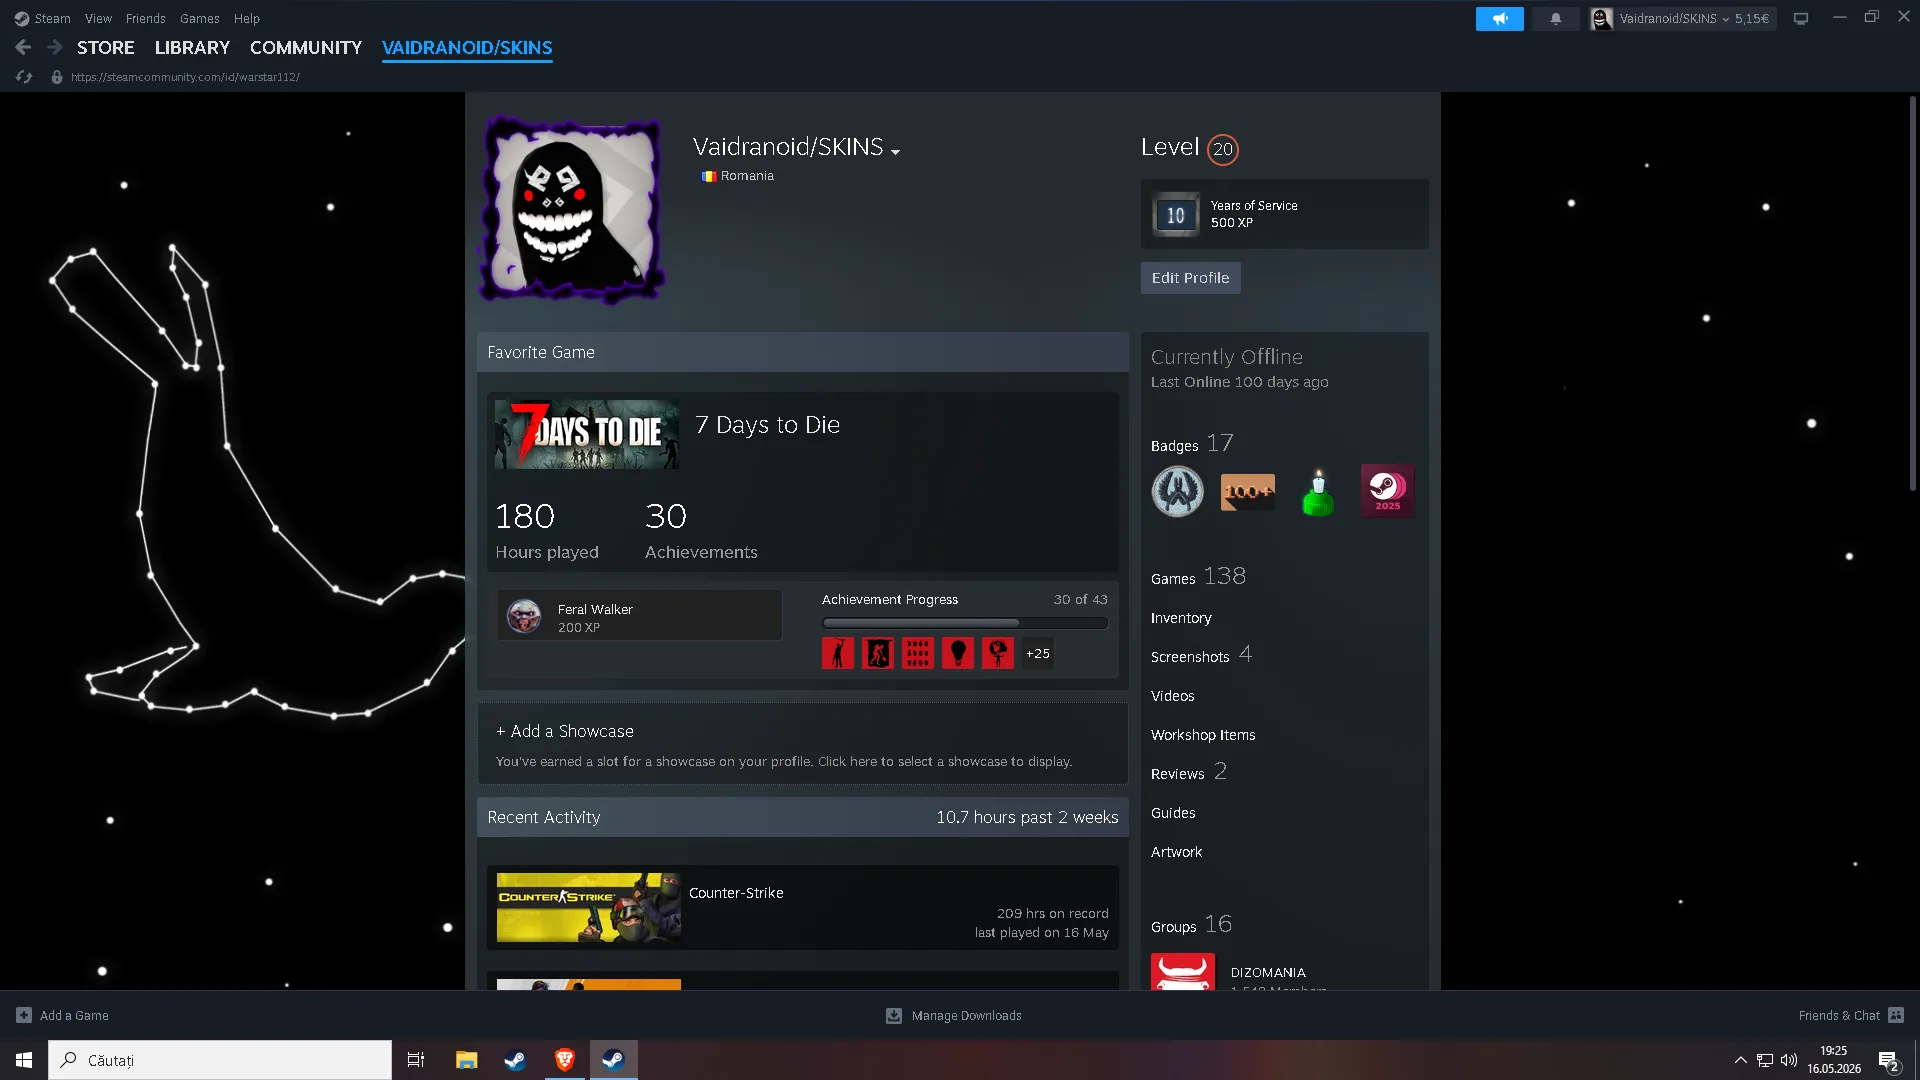Open the Inventory link

point(1181,618)
